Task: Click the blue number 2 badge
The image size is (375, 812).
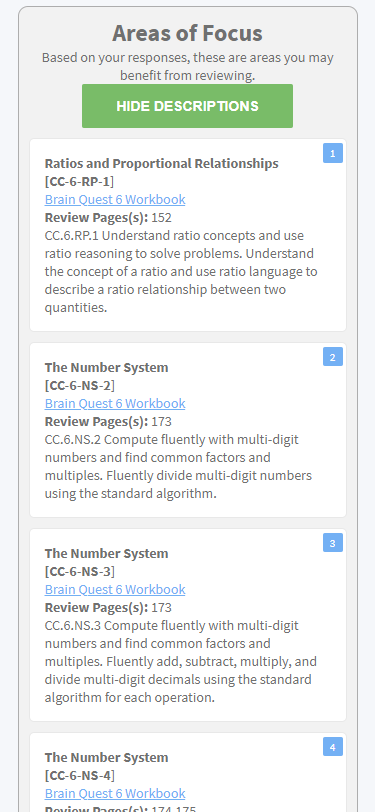Action: [x=333, y=357]
